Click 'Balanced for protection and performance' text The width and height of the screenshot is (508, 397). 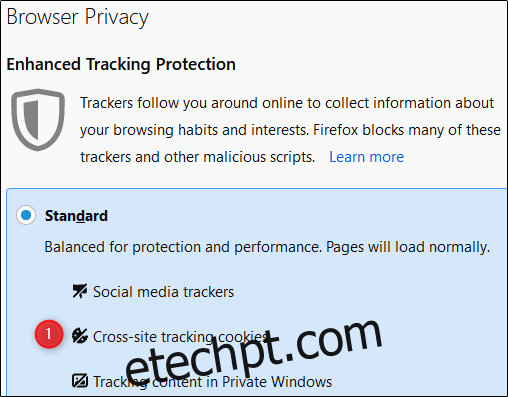(183, 247)
